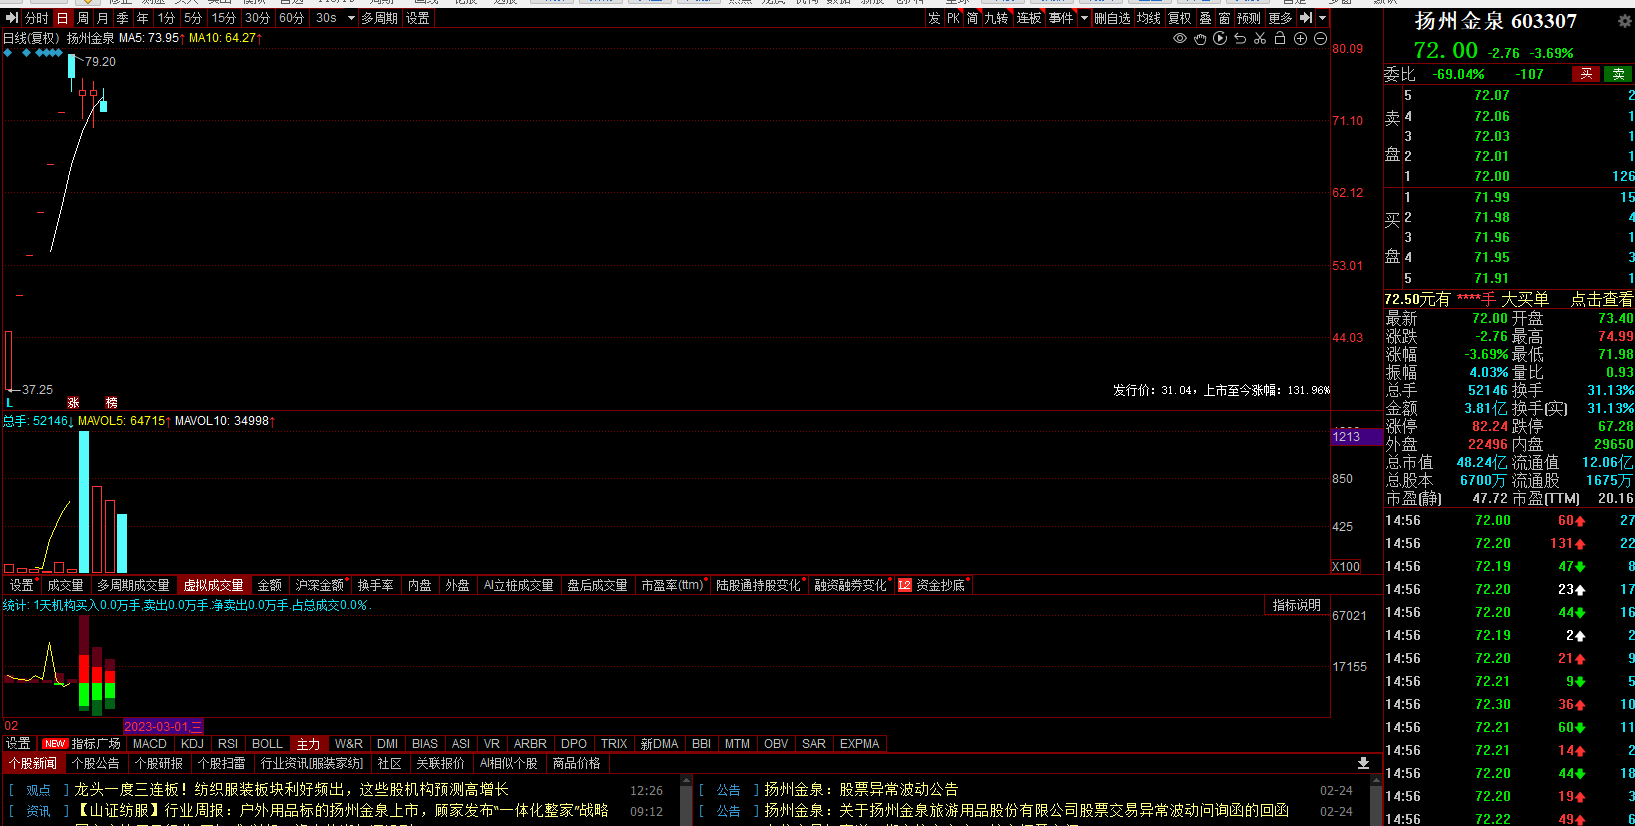Toggle the padlock lock icon
The height and width of the screenshot is (826, 1635).
[1280, 38]
